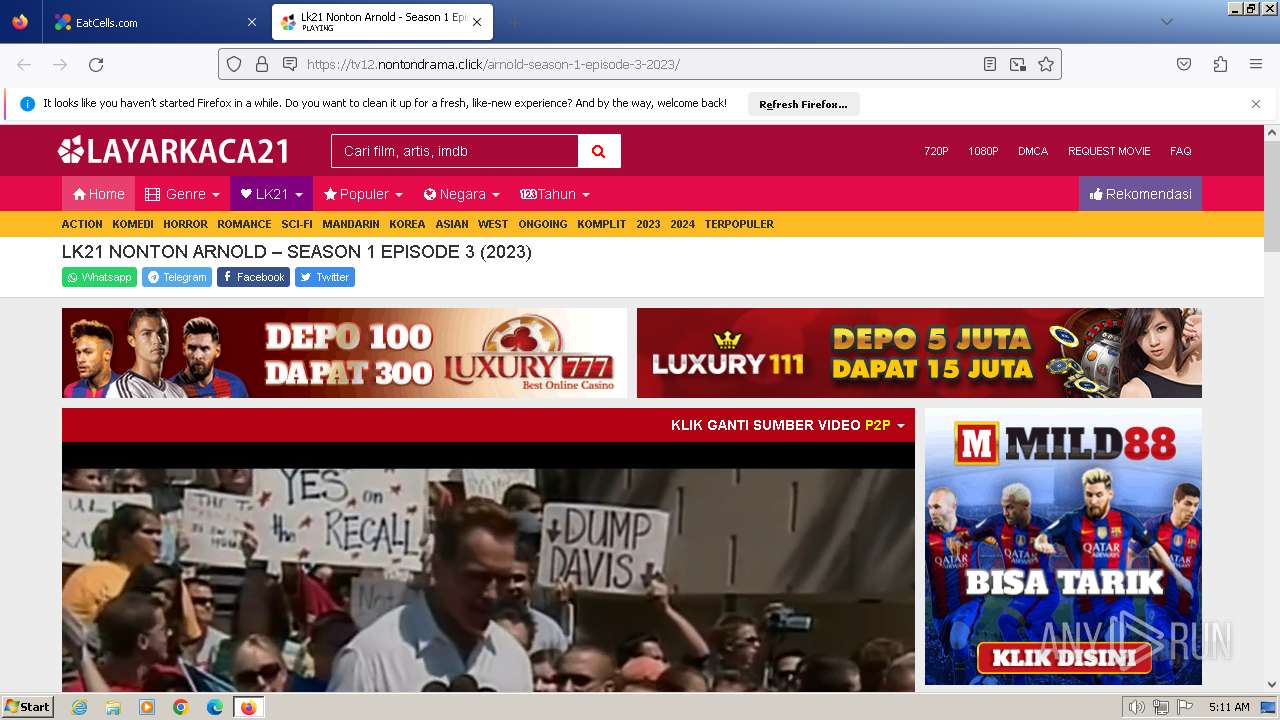Select the KOREA category
The image size is (1280, 720).
tap(407, 224)
